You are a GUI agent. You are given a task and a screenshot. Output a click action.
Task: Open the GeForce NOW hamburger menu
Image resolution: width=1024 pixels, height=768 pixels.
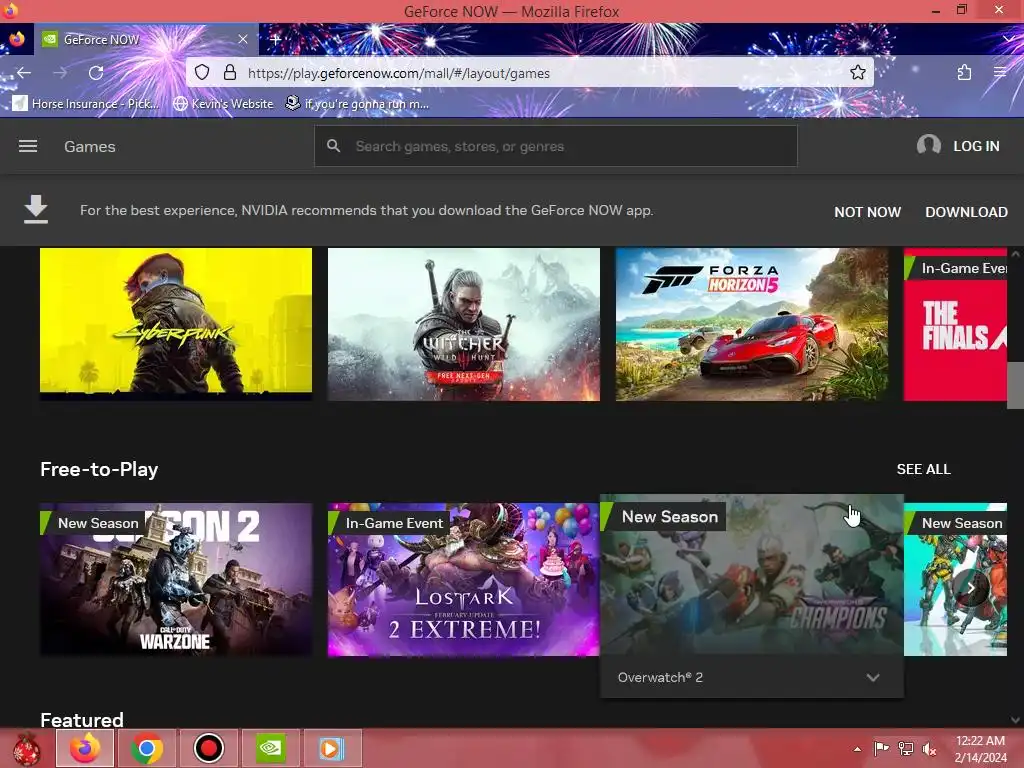[x=27, y=146]
